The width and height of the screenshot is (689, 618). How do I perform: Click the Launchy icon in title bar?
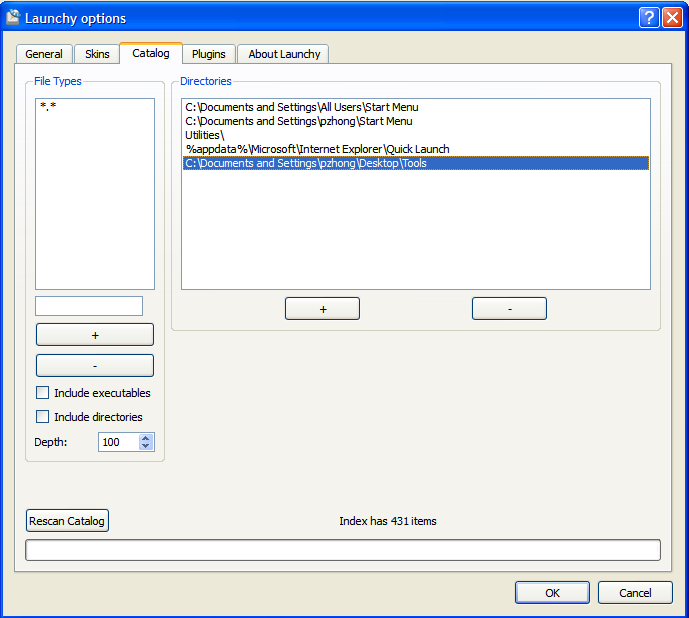(13, 18)
